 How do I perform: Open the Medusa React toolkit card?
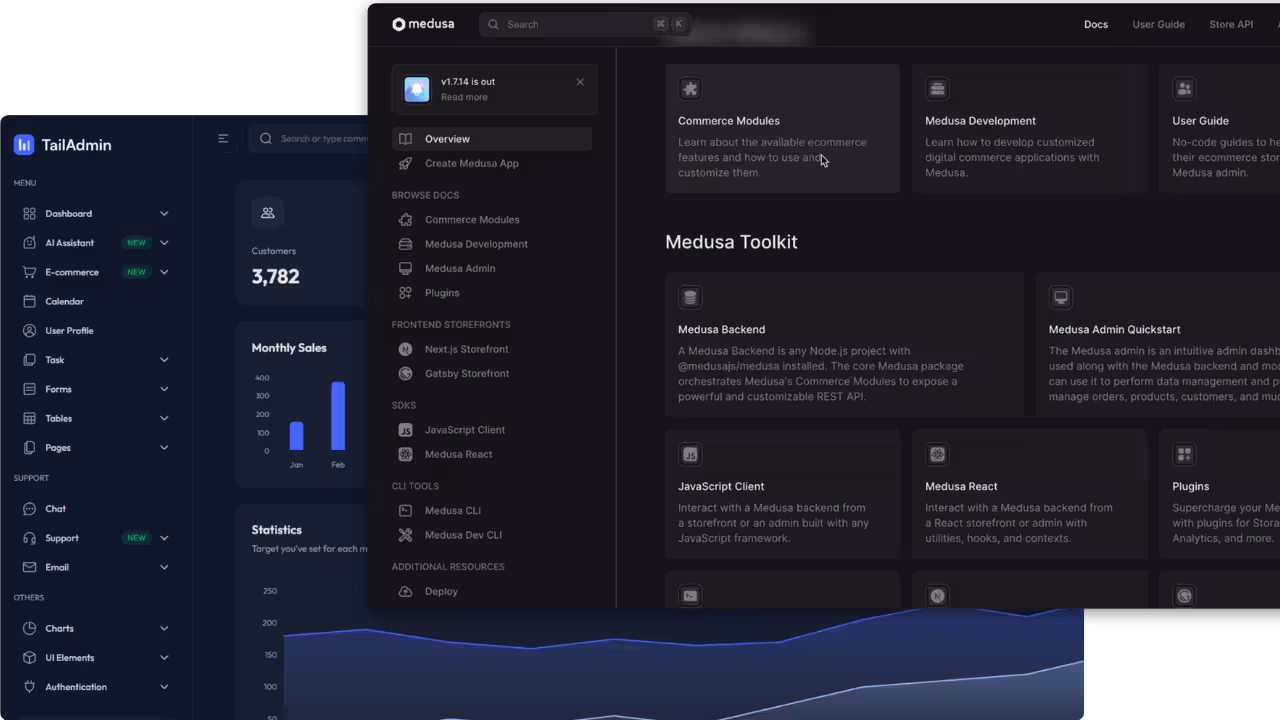(x=1029, y=494)
